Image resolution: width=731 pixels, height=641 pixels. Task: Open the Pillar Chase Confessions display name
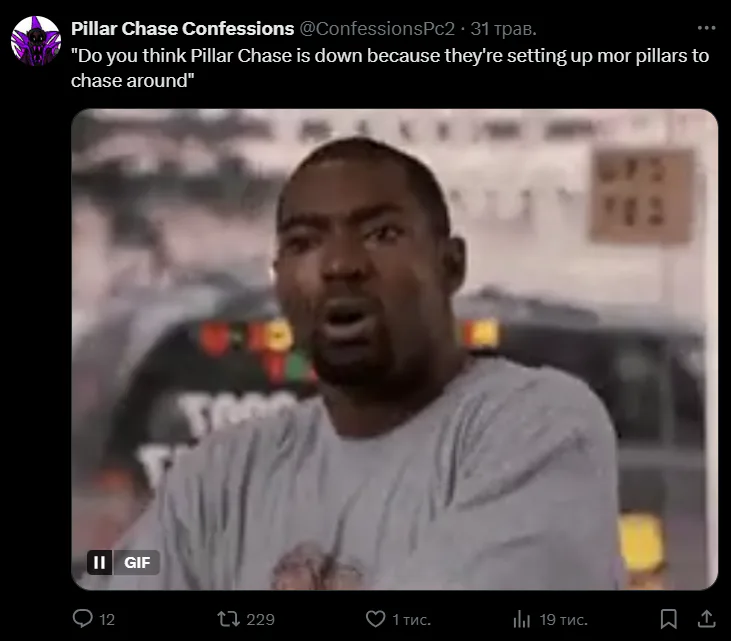[182, 29]
